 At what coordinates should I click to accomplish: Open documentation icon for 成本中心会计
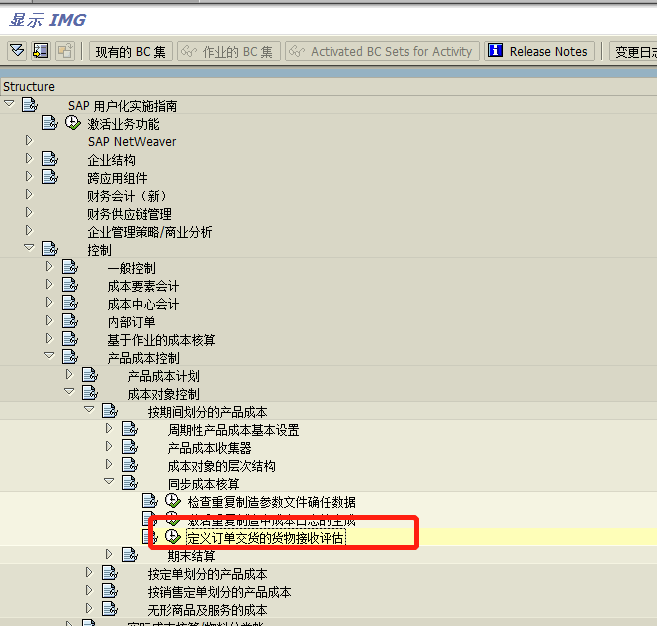[x=70, y=303]
